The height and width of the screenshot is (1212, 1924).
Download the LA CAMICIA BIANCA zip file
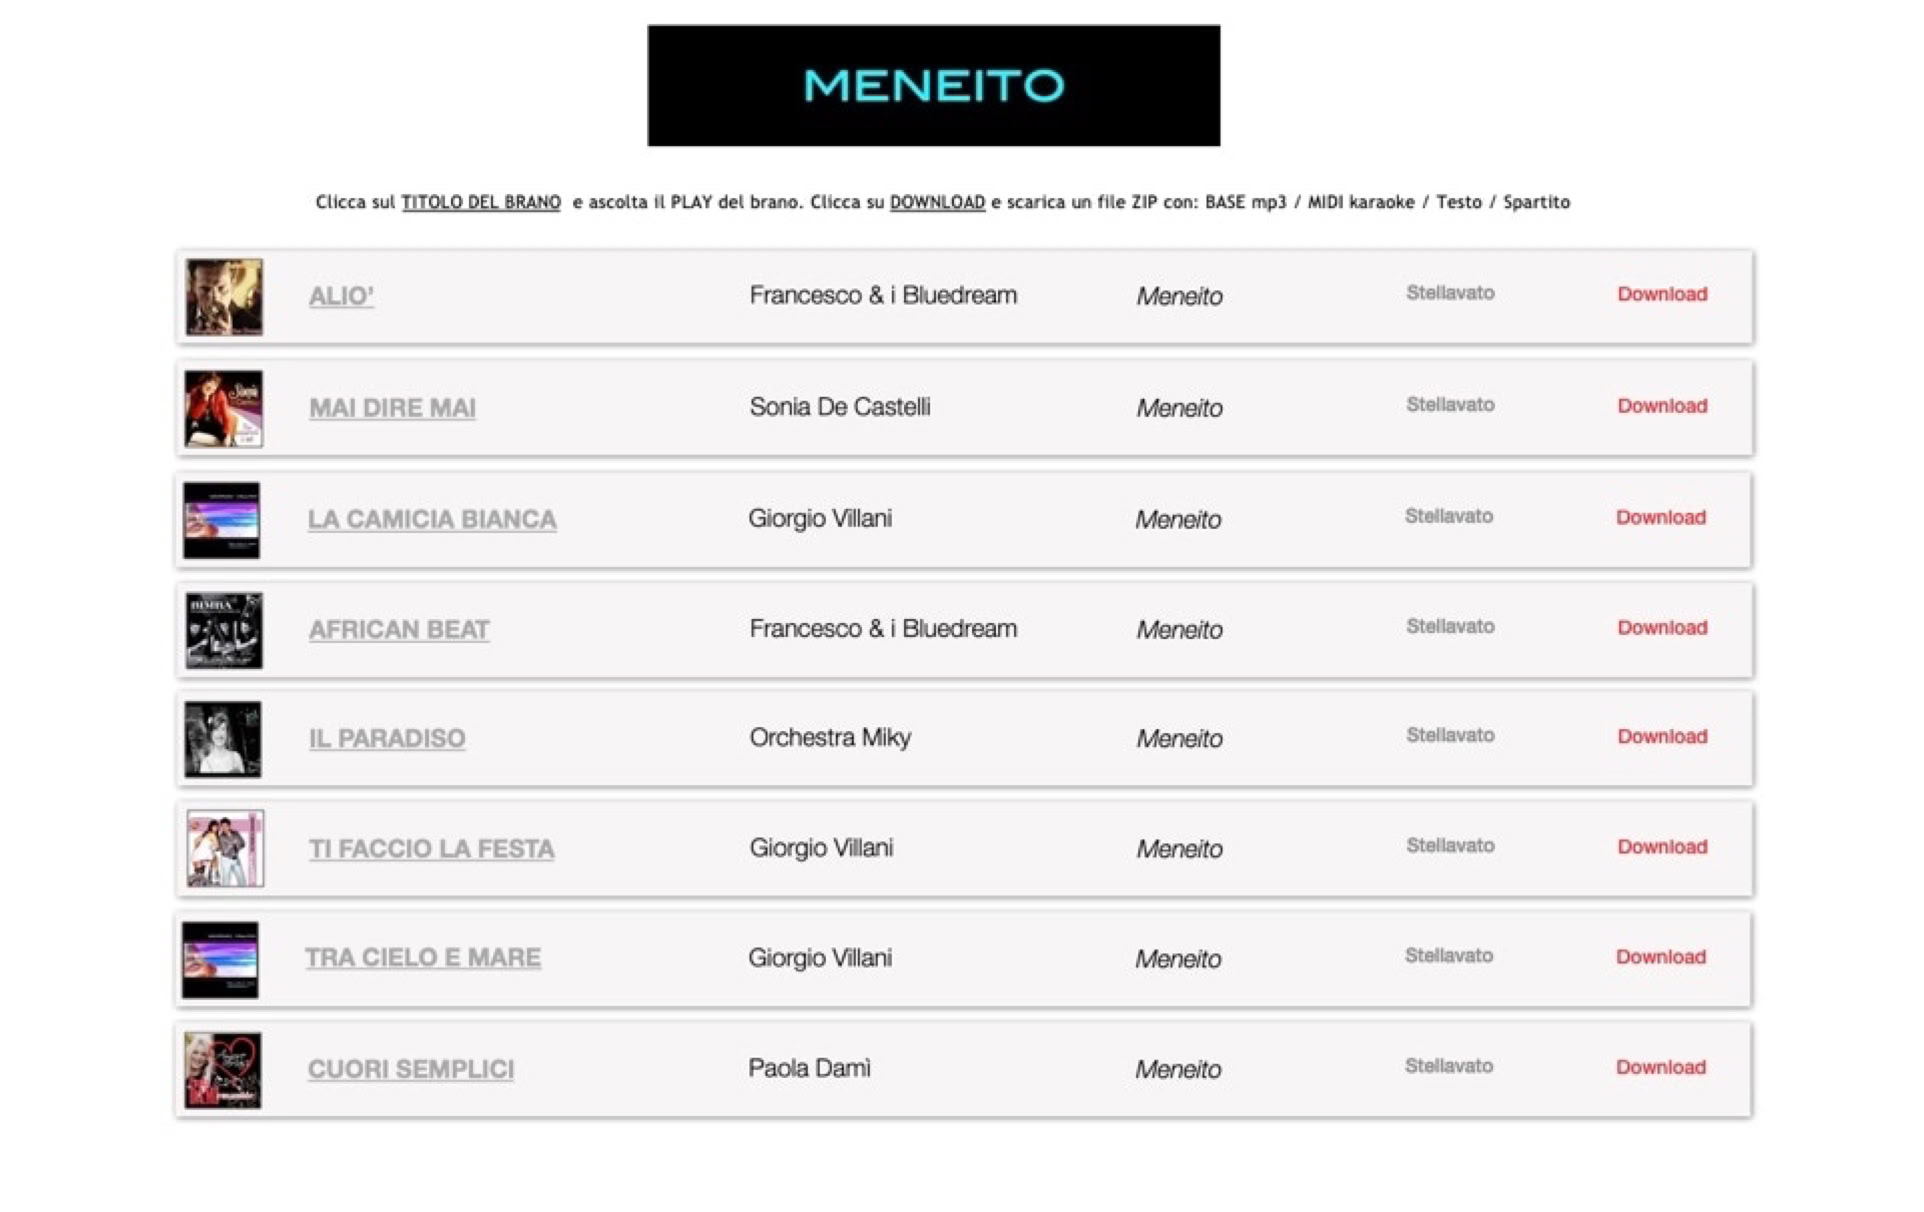point(1661,517)
